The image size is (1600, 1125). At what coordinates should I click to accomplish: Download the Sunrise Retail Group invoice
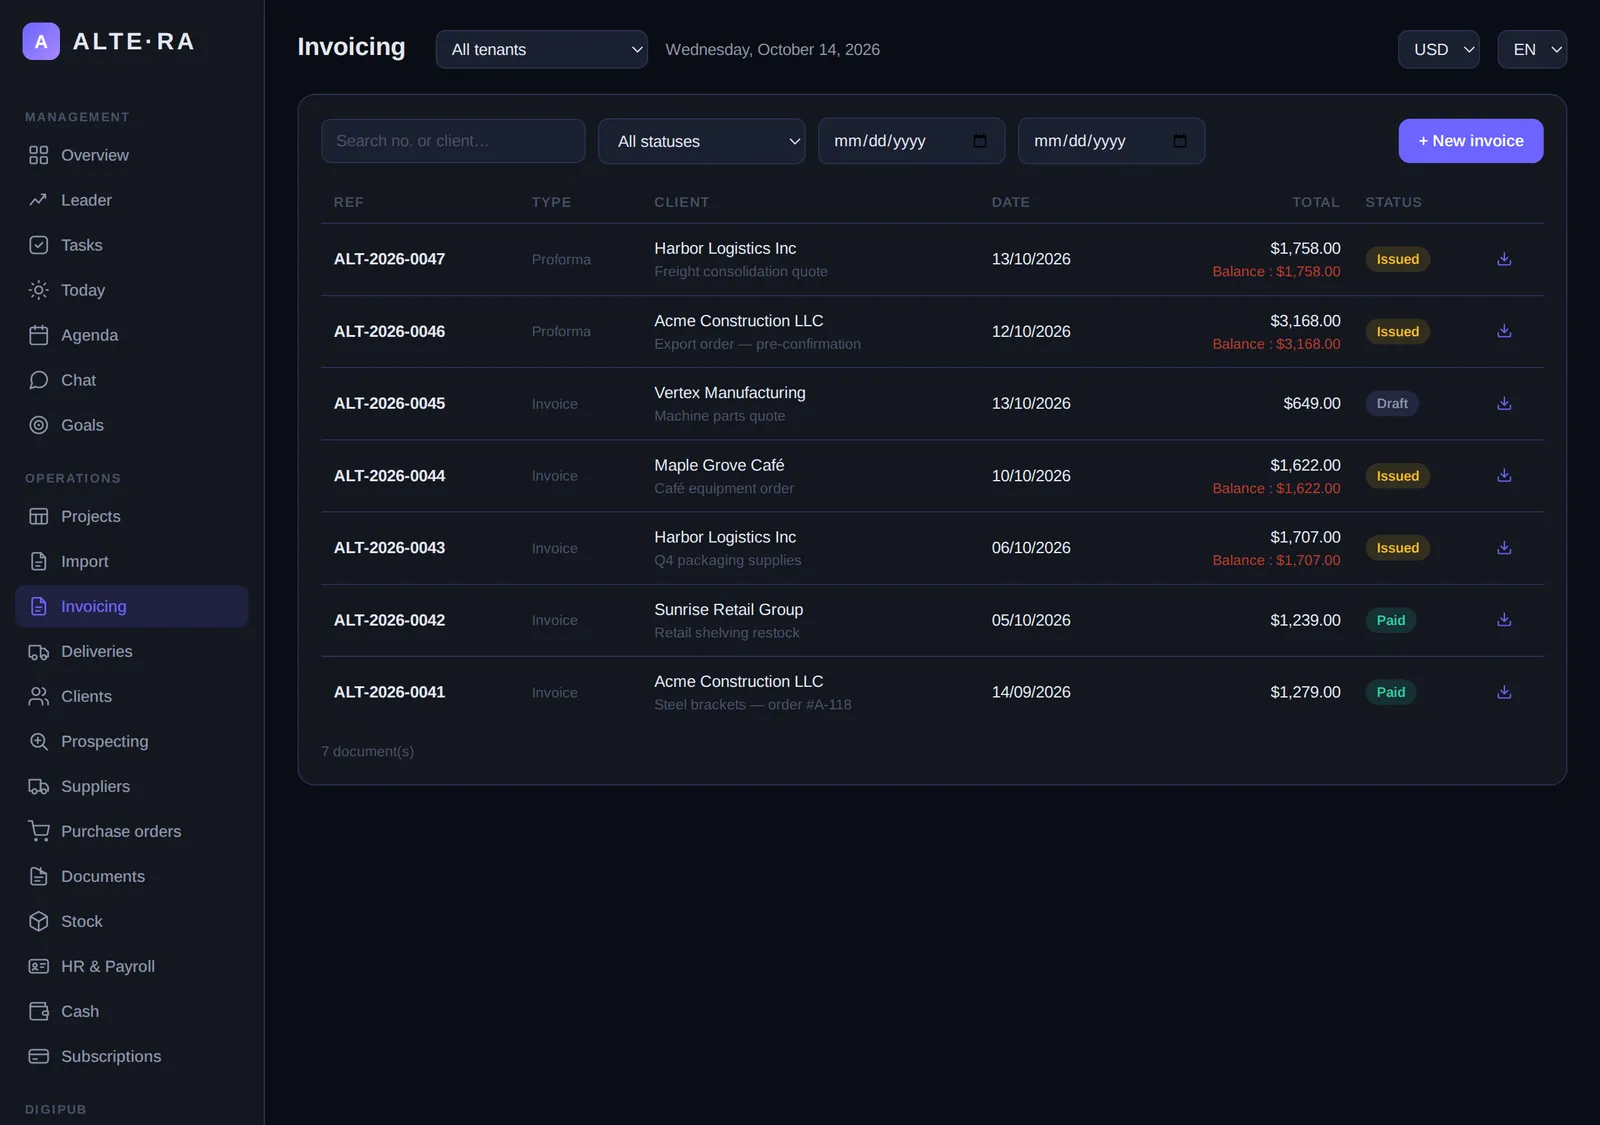coord(1504,620)
